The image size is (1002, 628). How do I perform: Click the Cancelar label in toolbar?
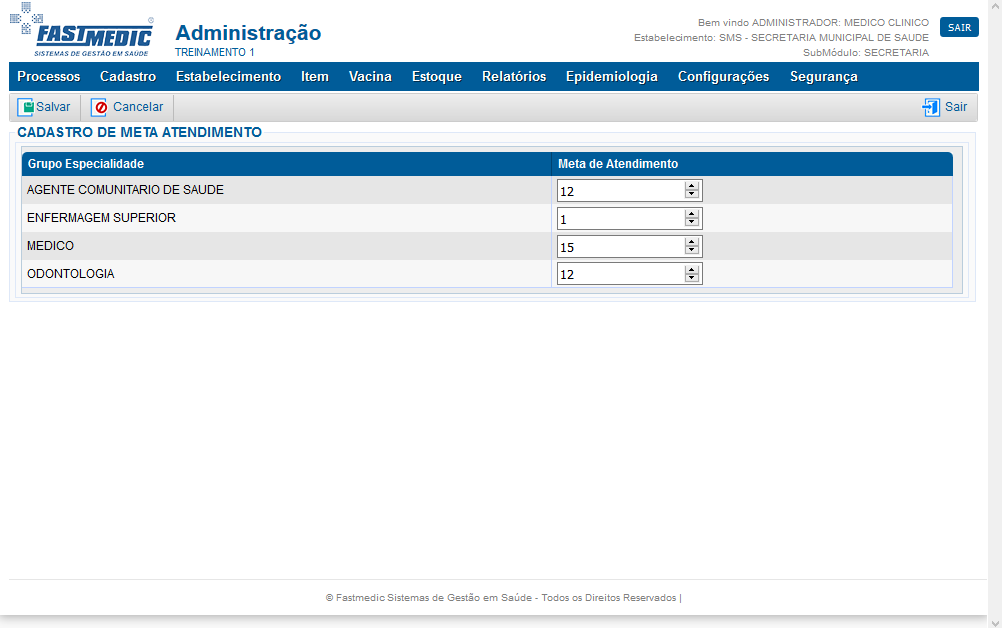point(138,107)
